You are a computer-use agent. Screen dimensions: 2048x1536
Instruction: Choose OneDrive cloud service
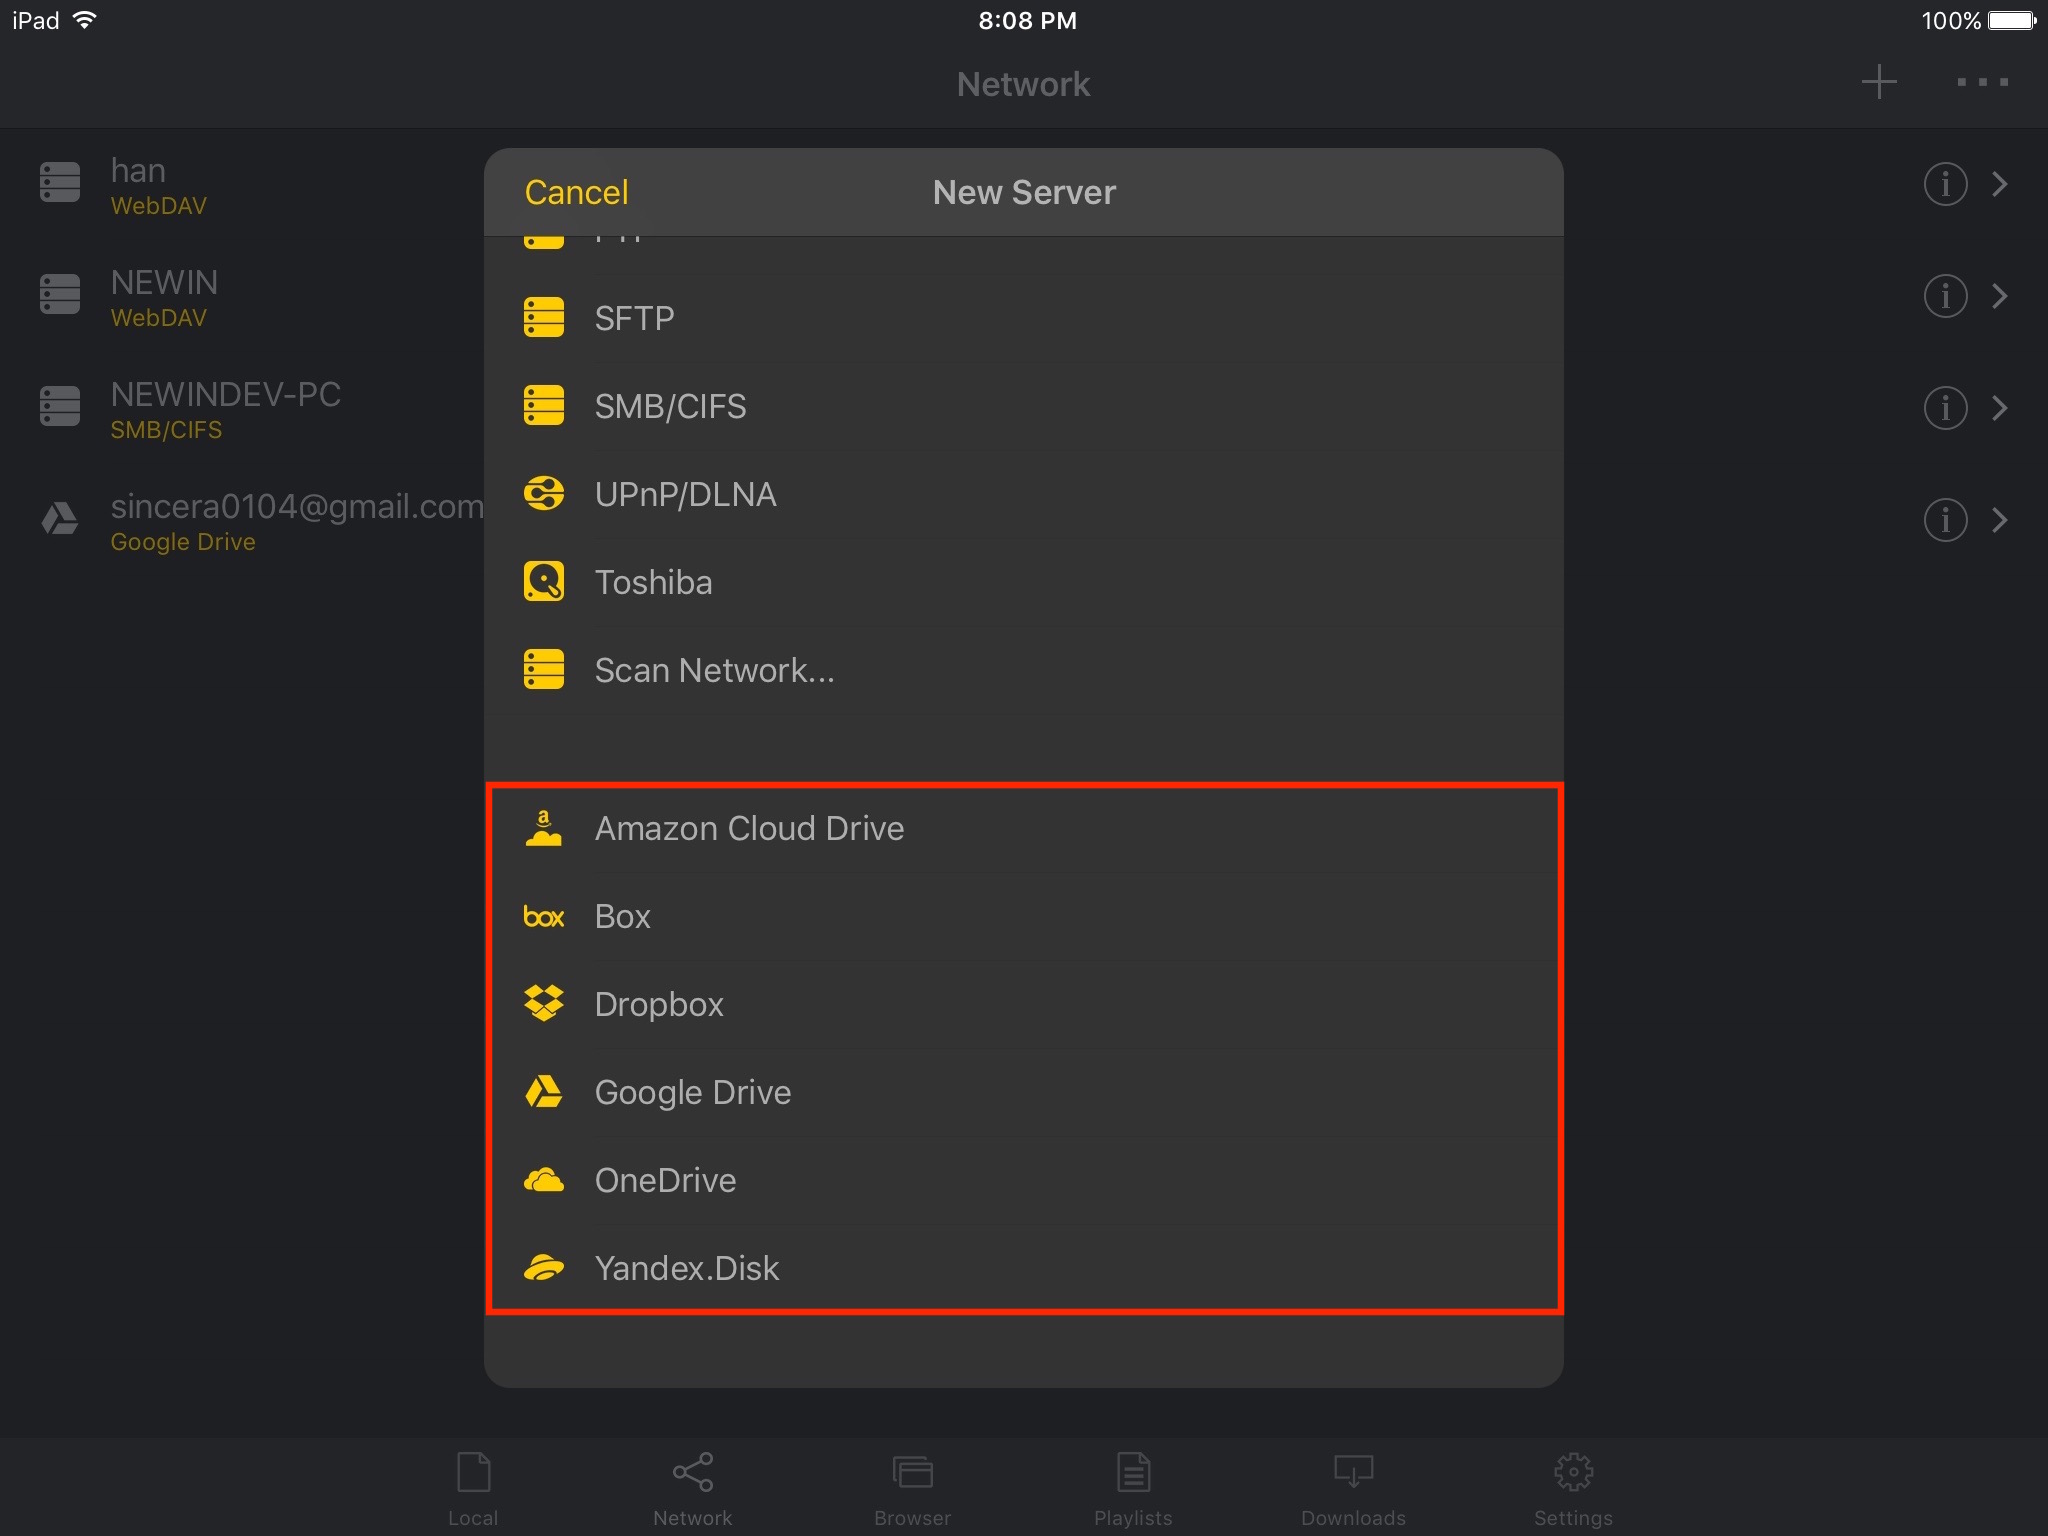click(1024, 1180)
